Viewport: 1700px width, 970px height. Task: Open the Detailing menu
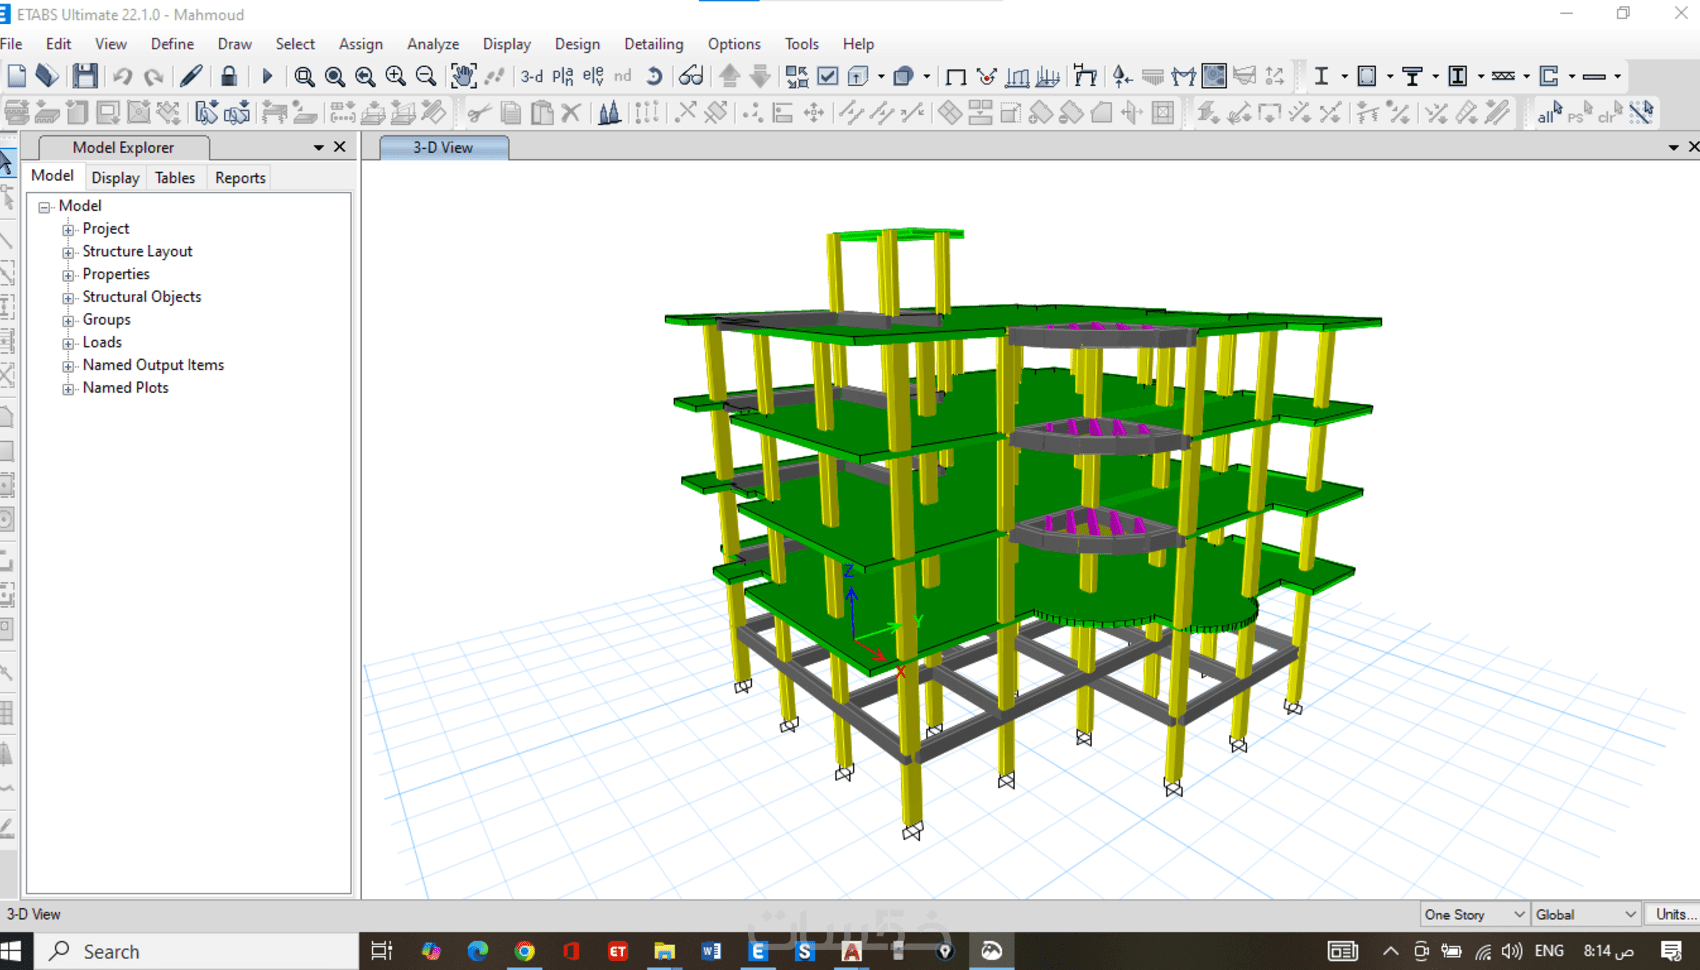[x=653, y=44]
